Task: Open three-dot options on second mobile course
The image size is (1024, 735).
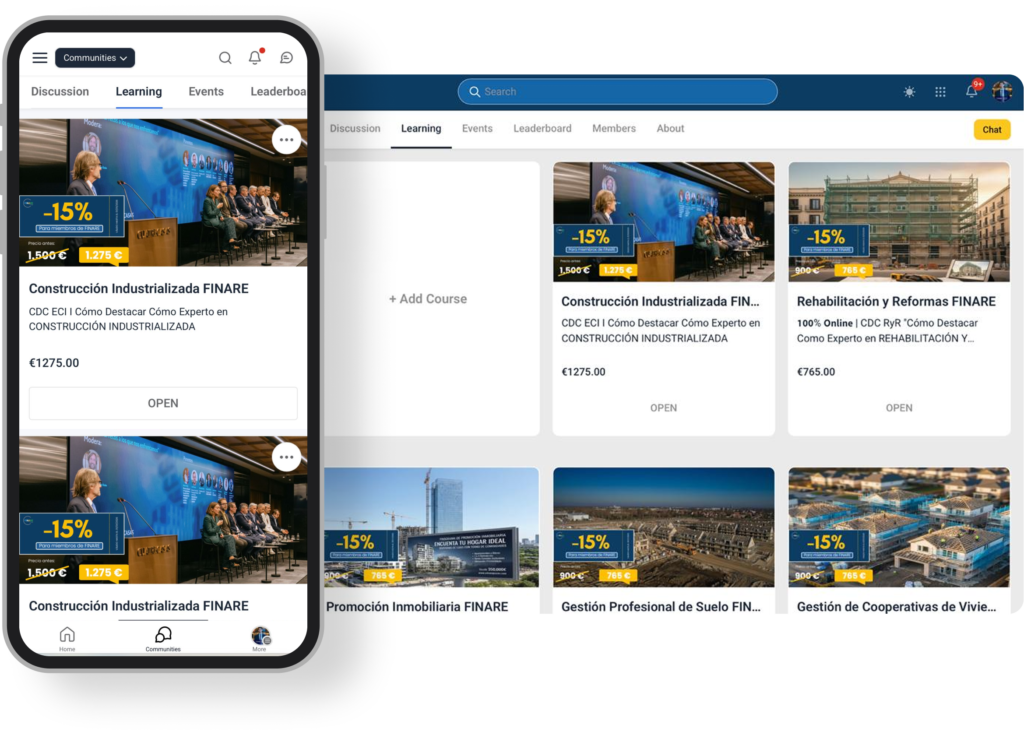Action: pyautogui.click(x=286, y=457)
